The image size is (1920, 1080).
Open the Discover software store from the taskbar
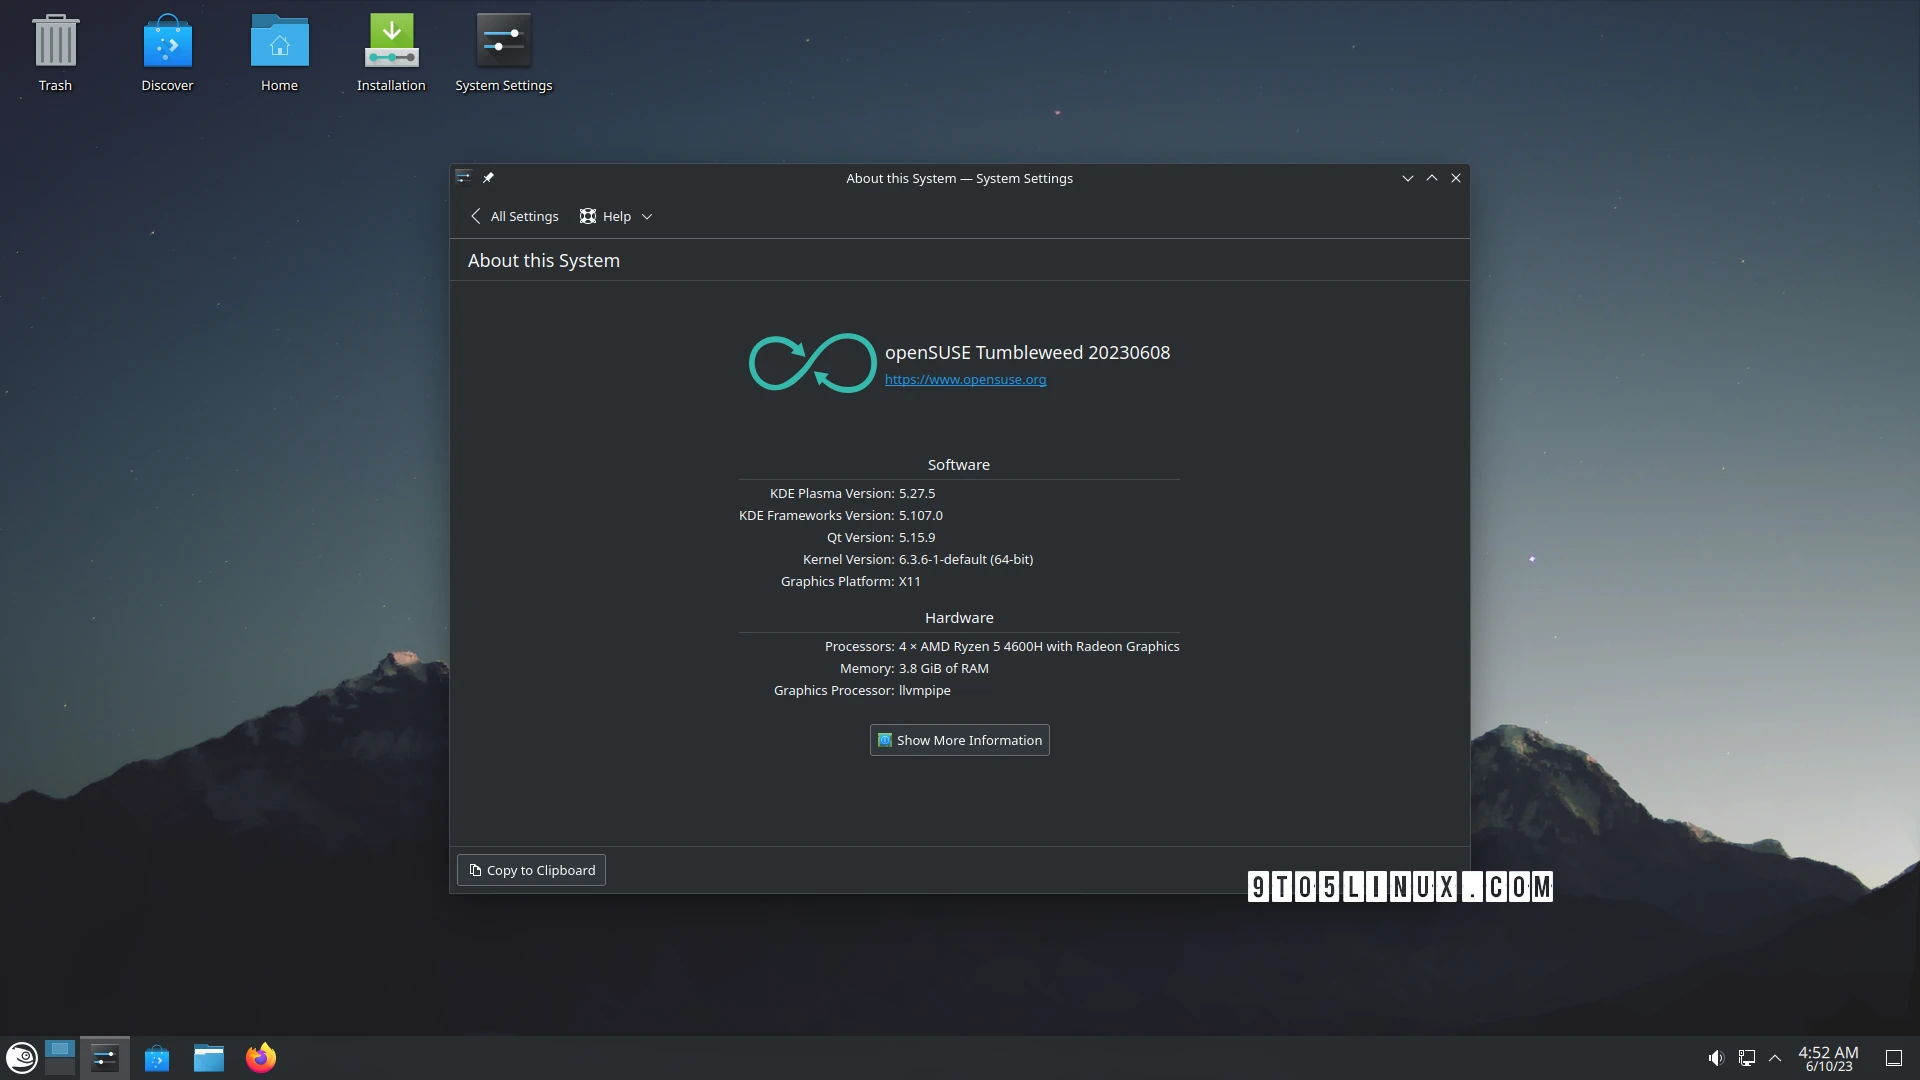pyautogui.click(x=157, y=1057)
